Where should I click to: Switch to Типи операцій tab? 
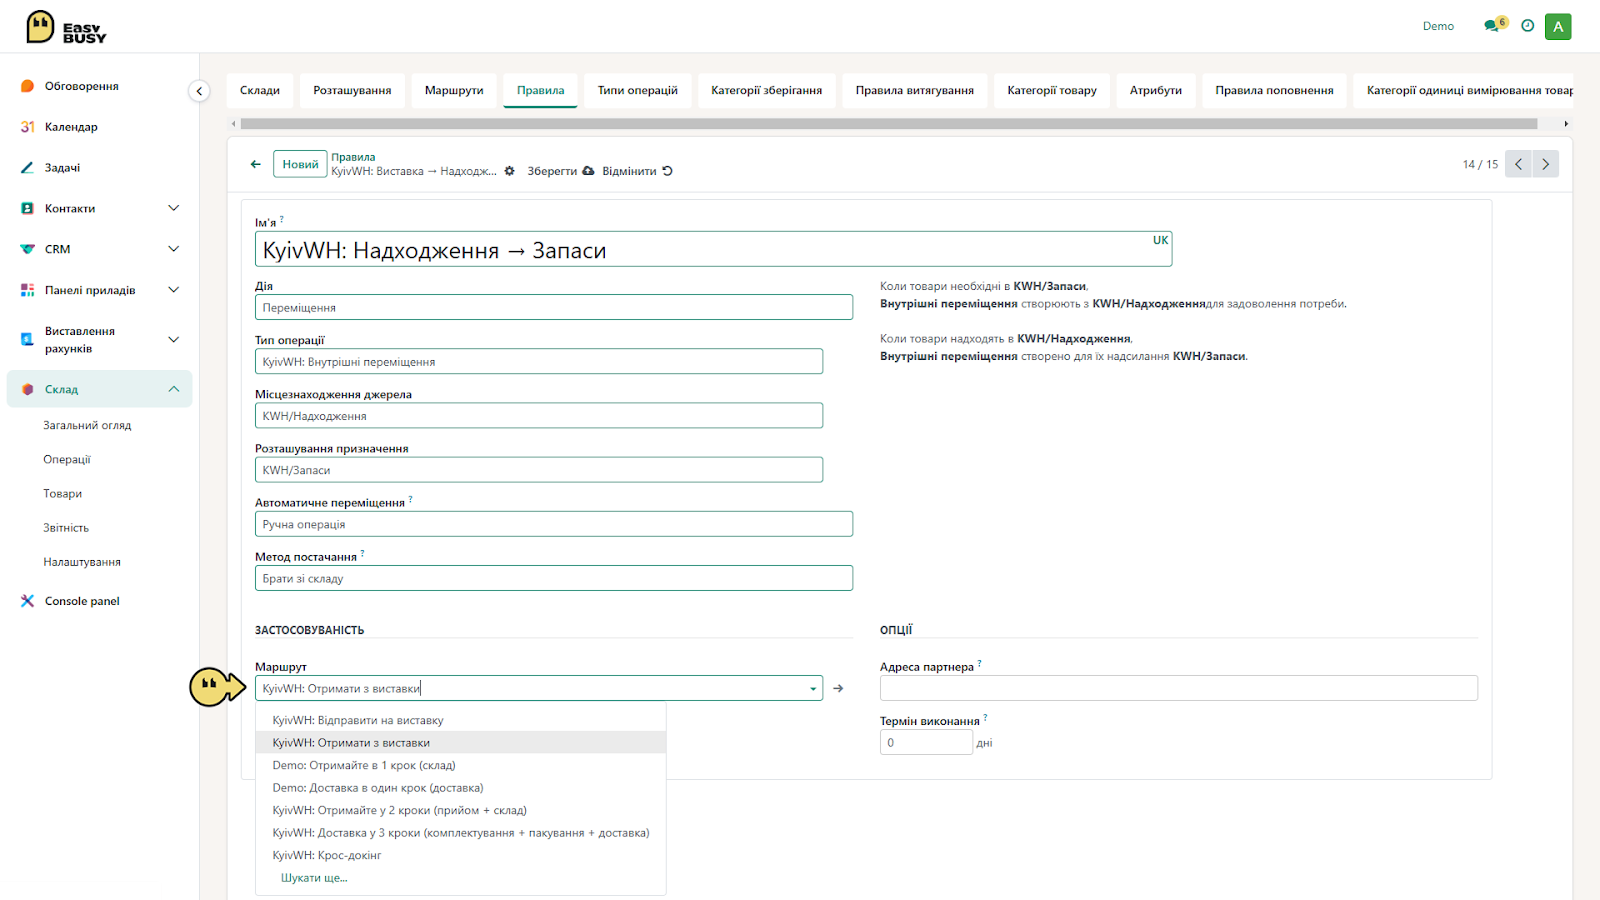point(638,90)
